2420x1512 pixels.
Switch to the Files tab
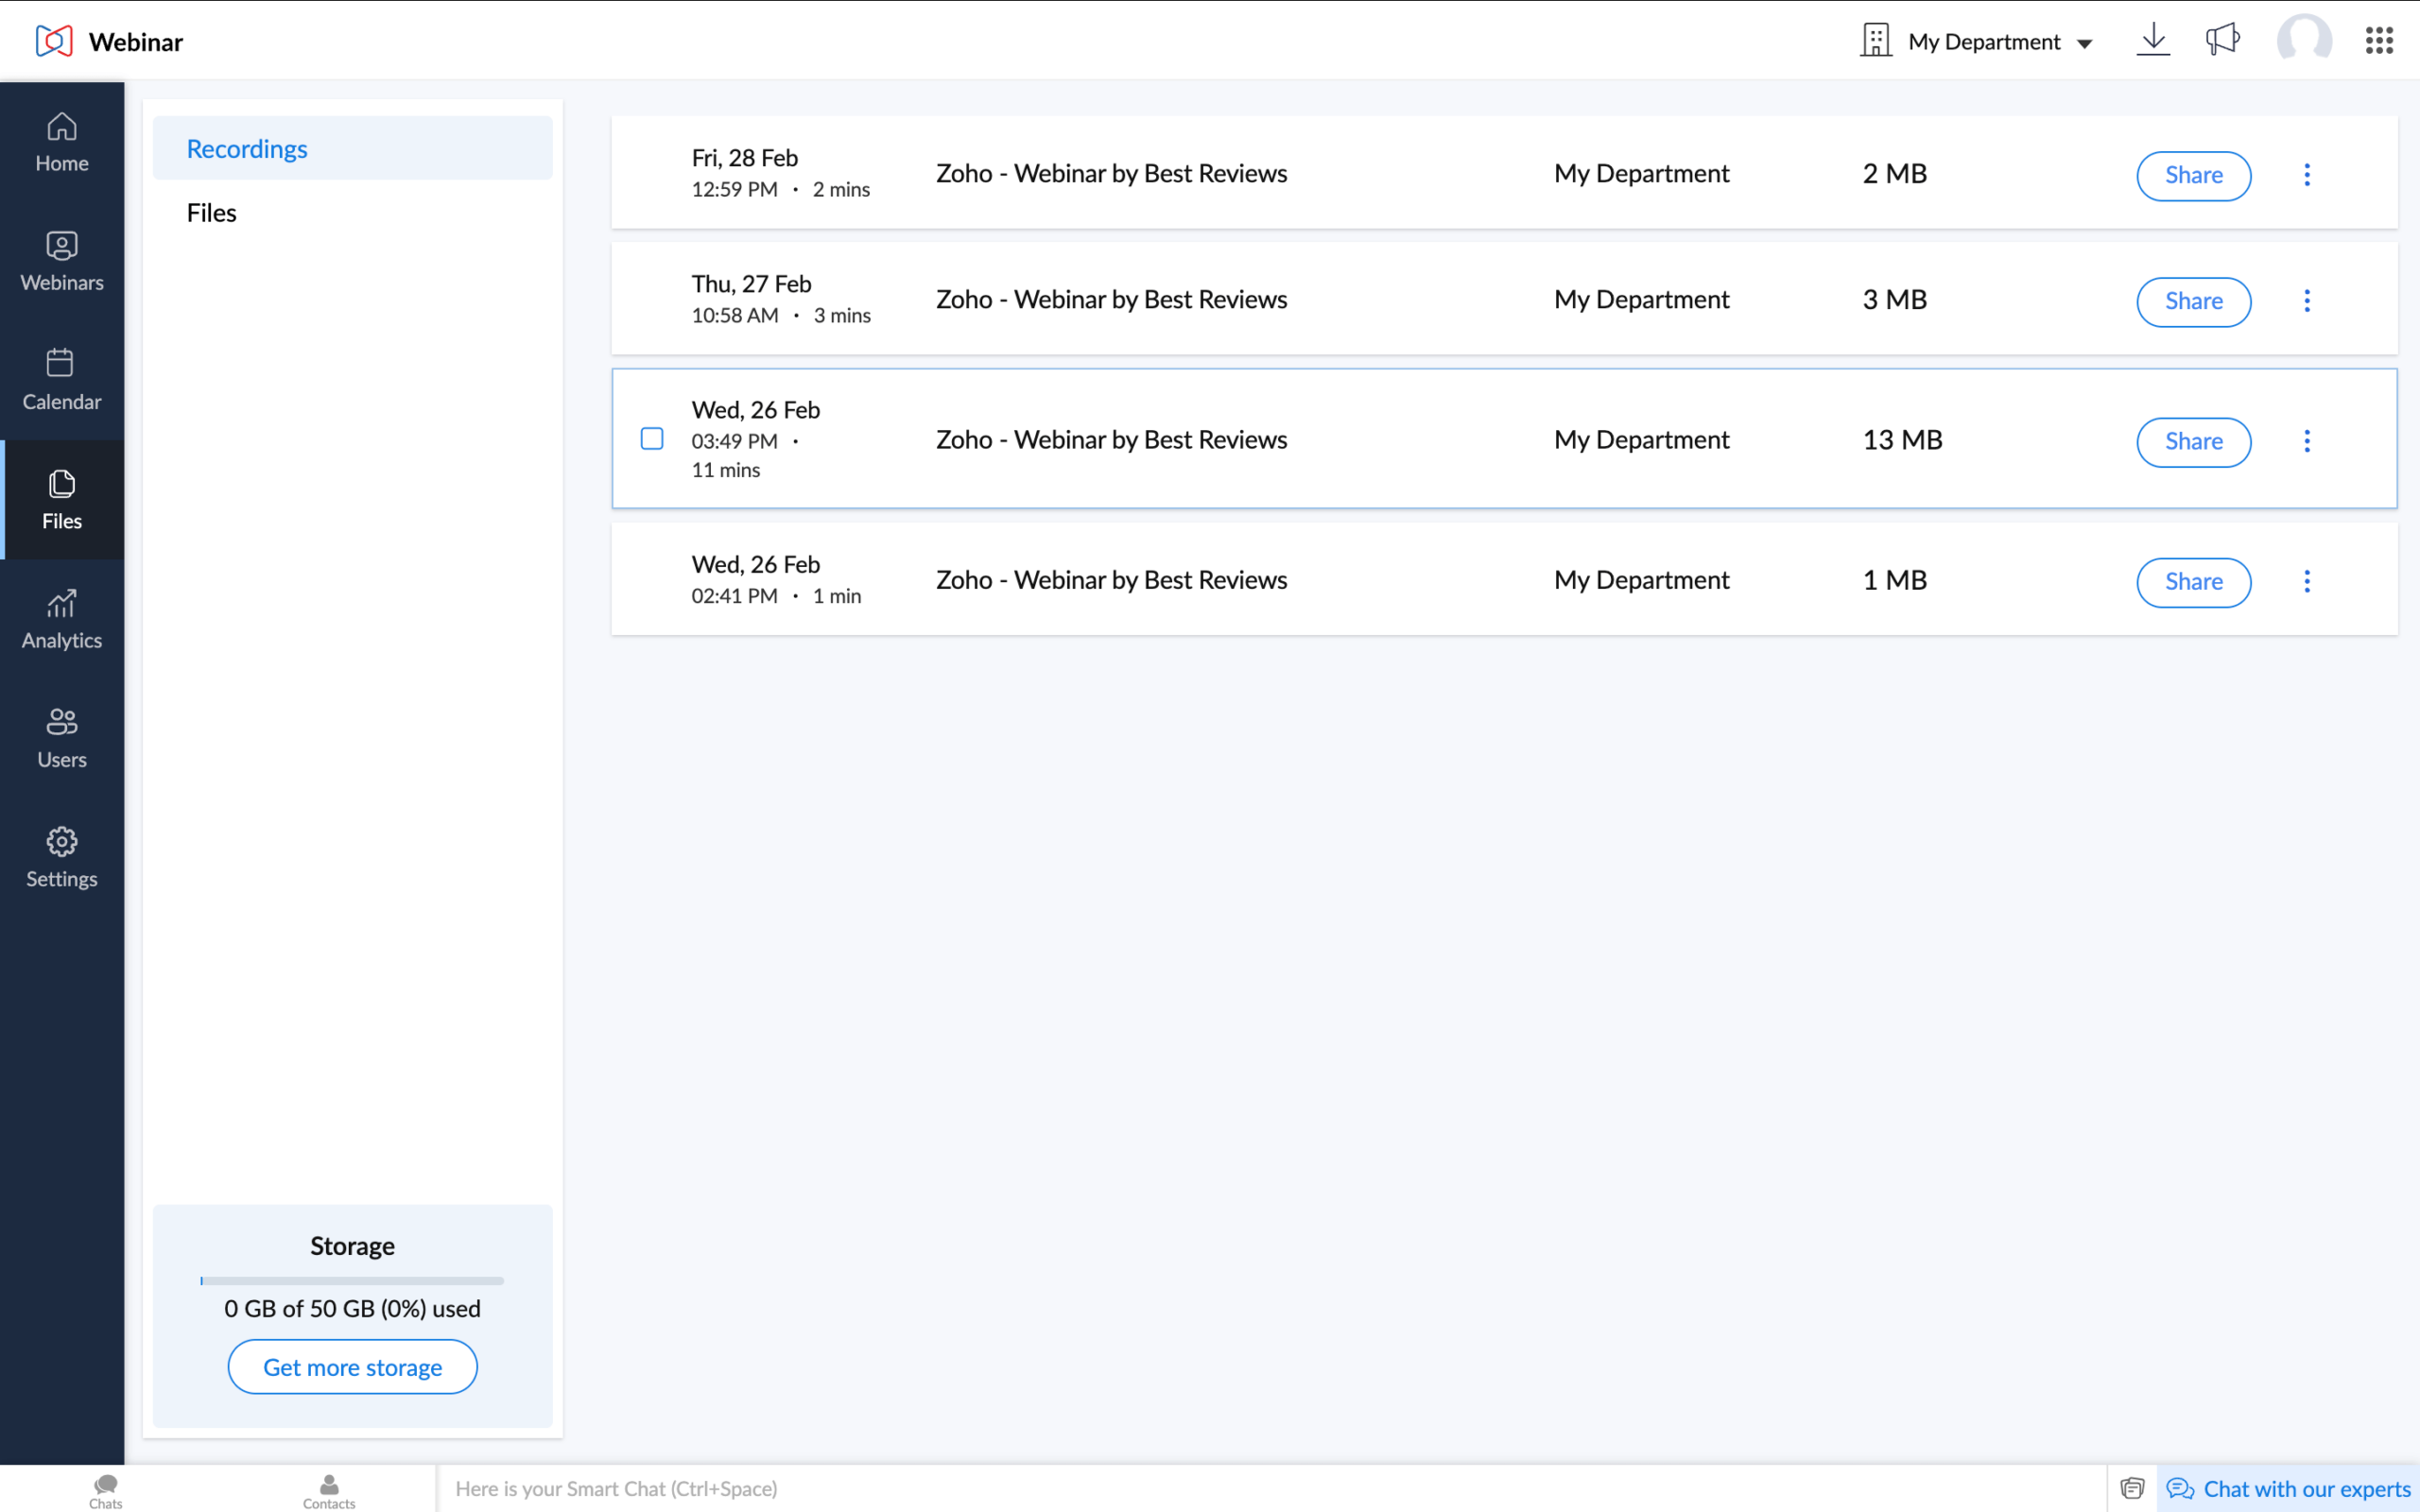coord(211,212)
